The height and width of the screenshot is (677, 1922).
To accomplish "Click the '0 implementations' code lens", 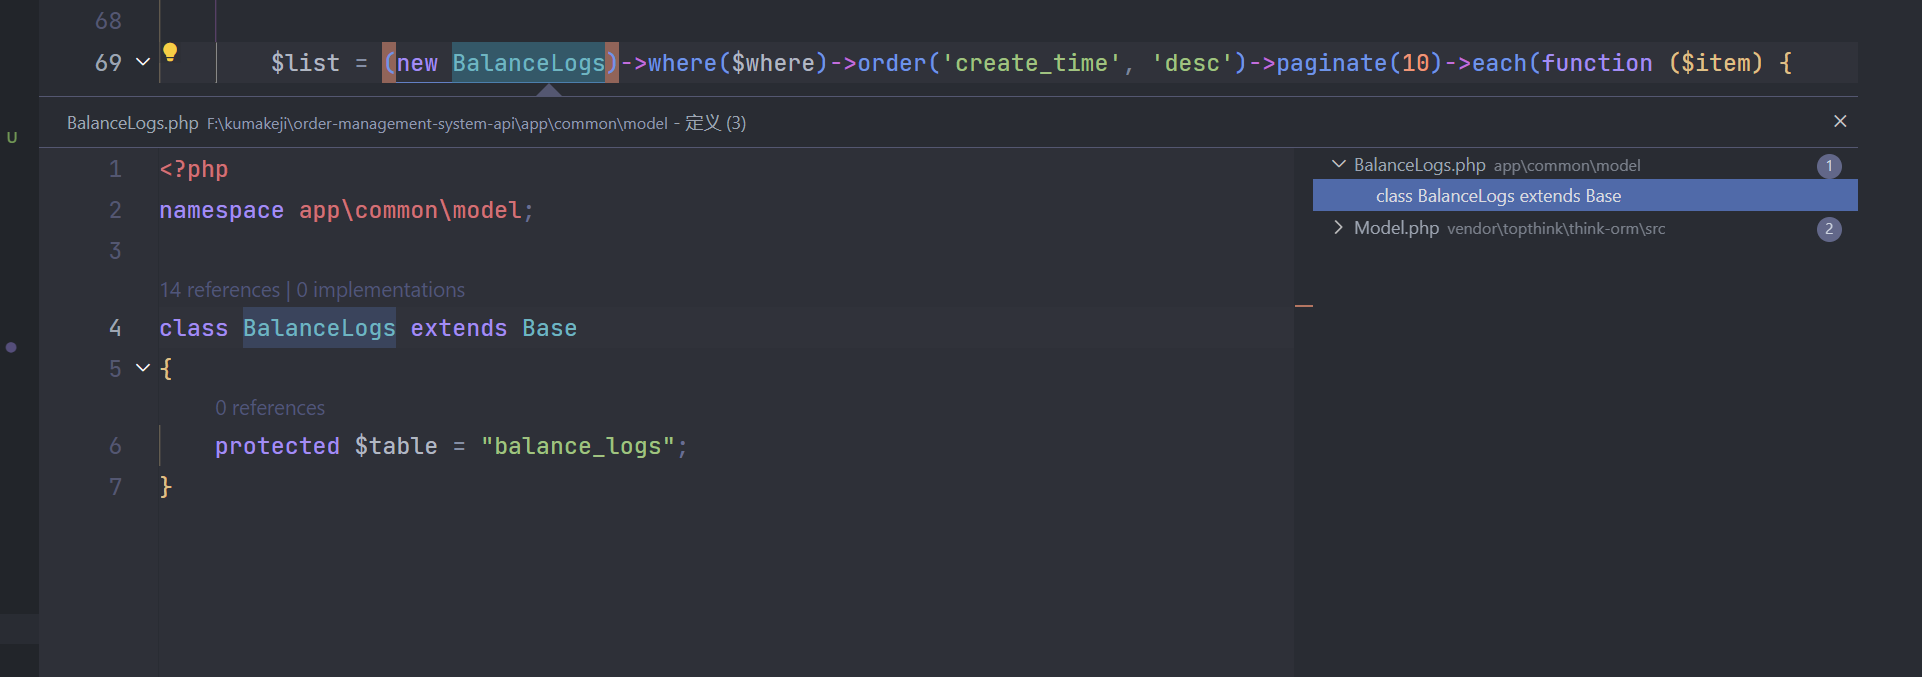I will (x=380, y=290).
